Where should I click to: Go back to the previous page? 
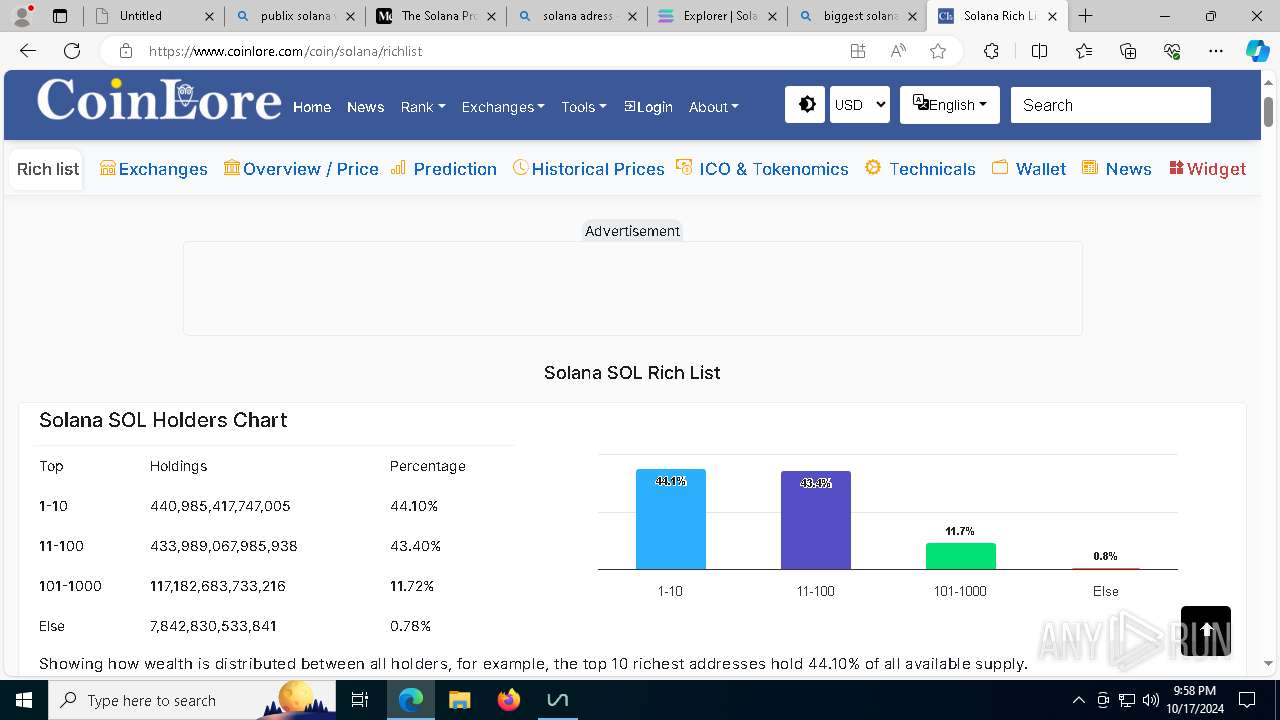coord(28,51)
